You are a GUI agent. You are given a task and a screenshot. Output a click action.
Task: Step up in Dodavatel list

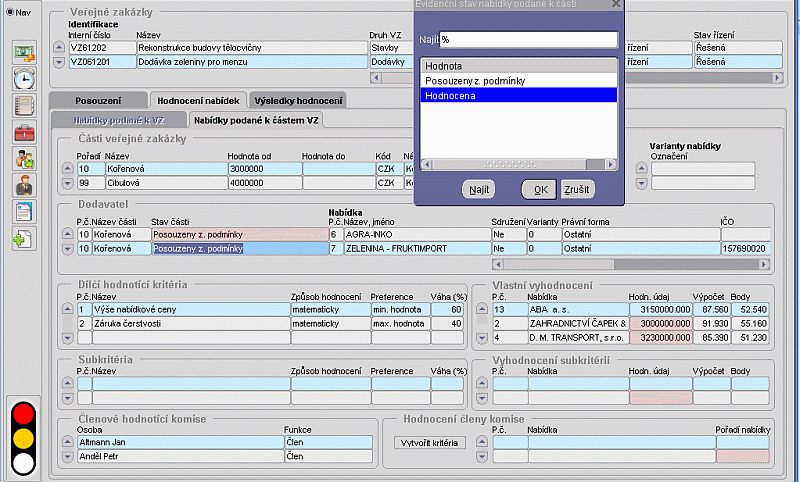(x=67, y=234)
